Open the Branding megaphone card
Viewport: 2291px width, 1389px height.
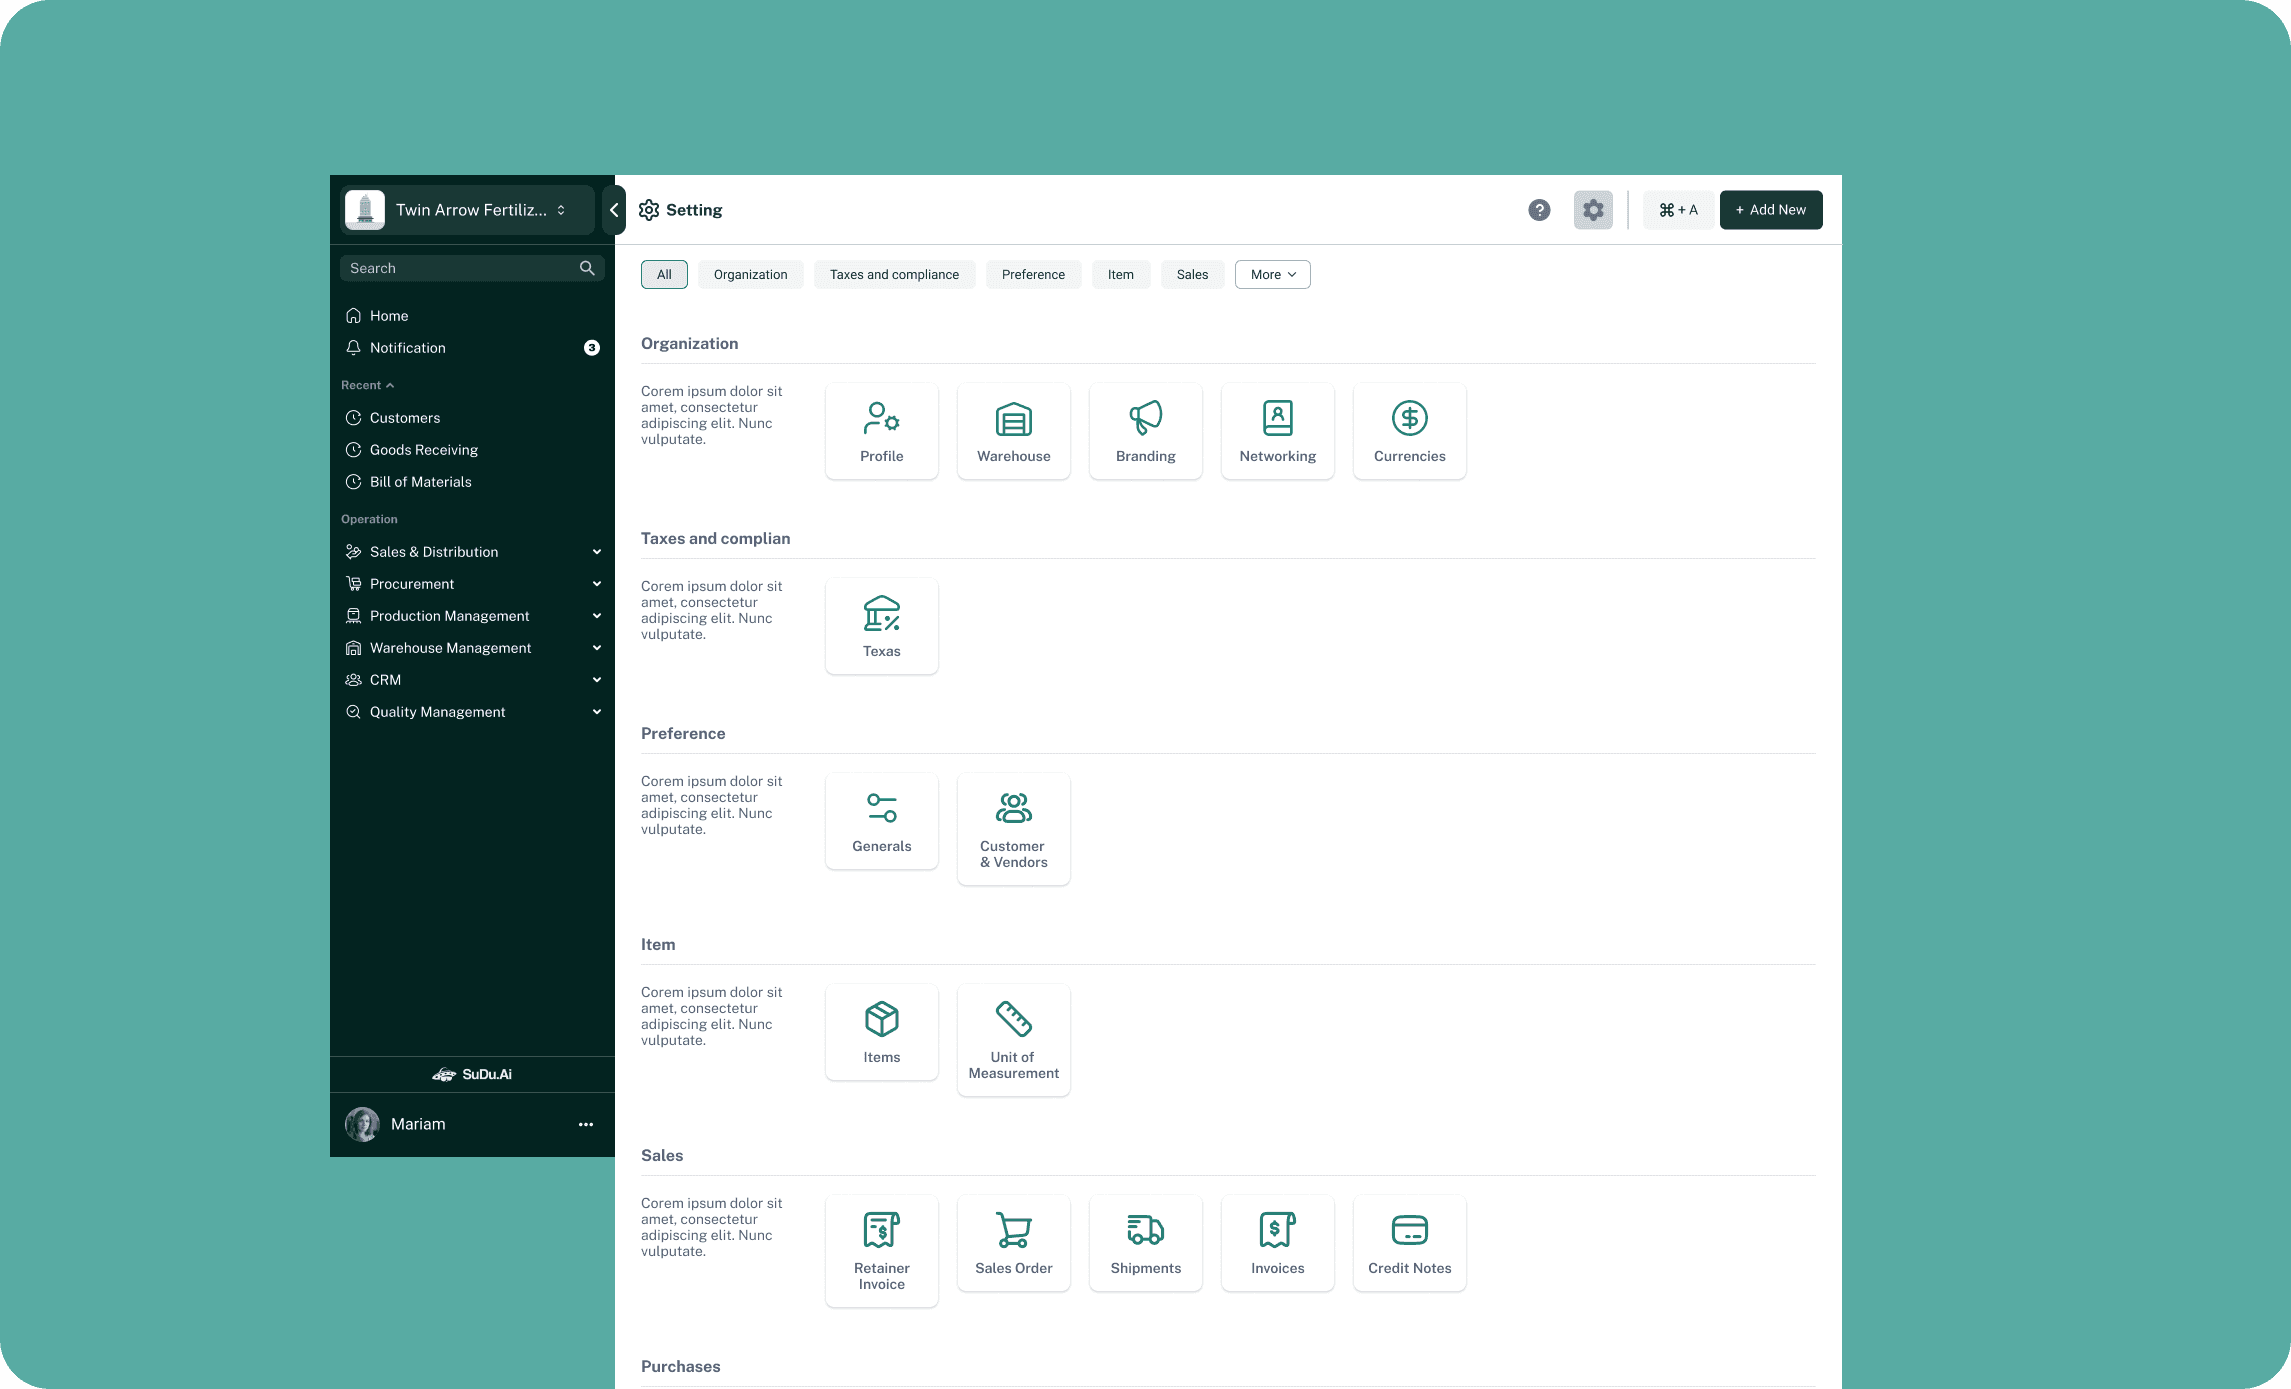tap(1145, 431)
